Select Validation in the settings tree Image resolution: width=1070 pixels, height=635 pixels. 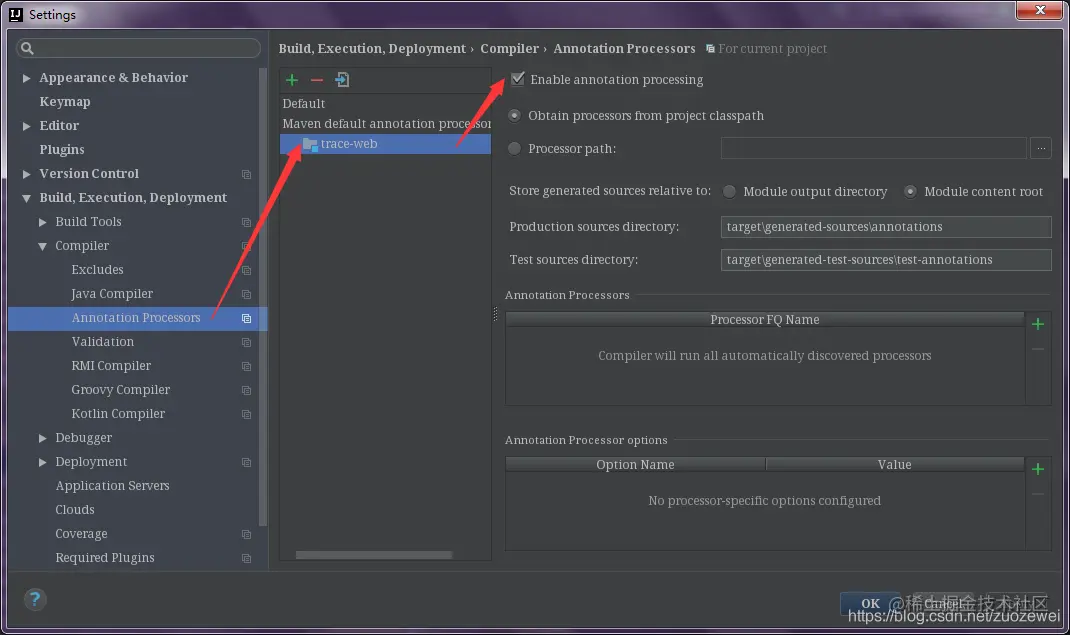[103, 342]
